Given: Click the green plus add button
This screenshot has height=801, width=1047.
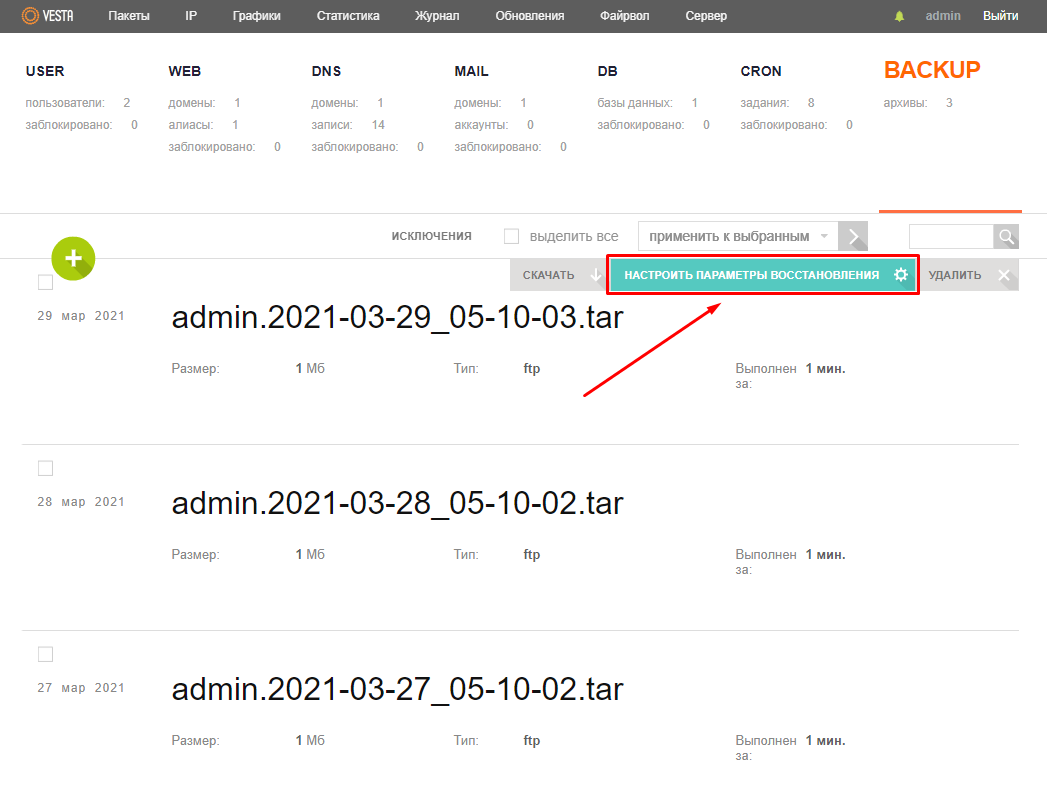Looking at the screenshot, I should [73, 258].
